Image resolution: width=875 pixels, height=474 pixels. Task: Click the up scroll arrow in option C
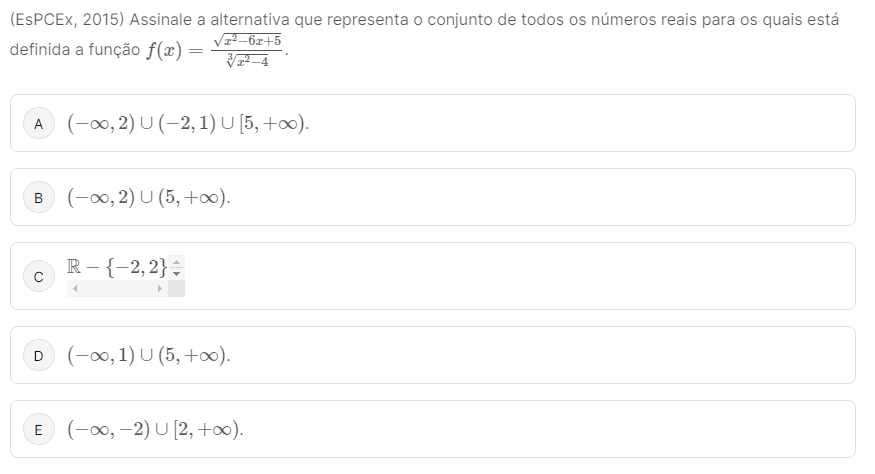click(176, 261)
